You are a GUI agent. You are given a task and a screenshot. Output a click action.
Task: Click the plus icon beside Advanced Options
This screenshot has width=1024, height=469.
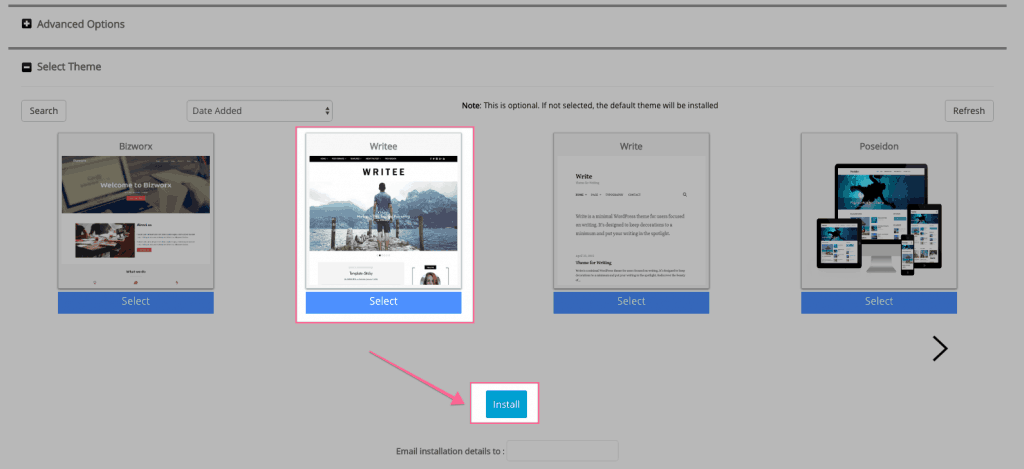(x=27, y=24)
